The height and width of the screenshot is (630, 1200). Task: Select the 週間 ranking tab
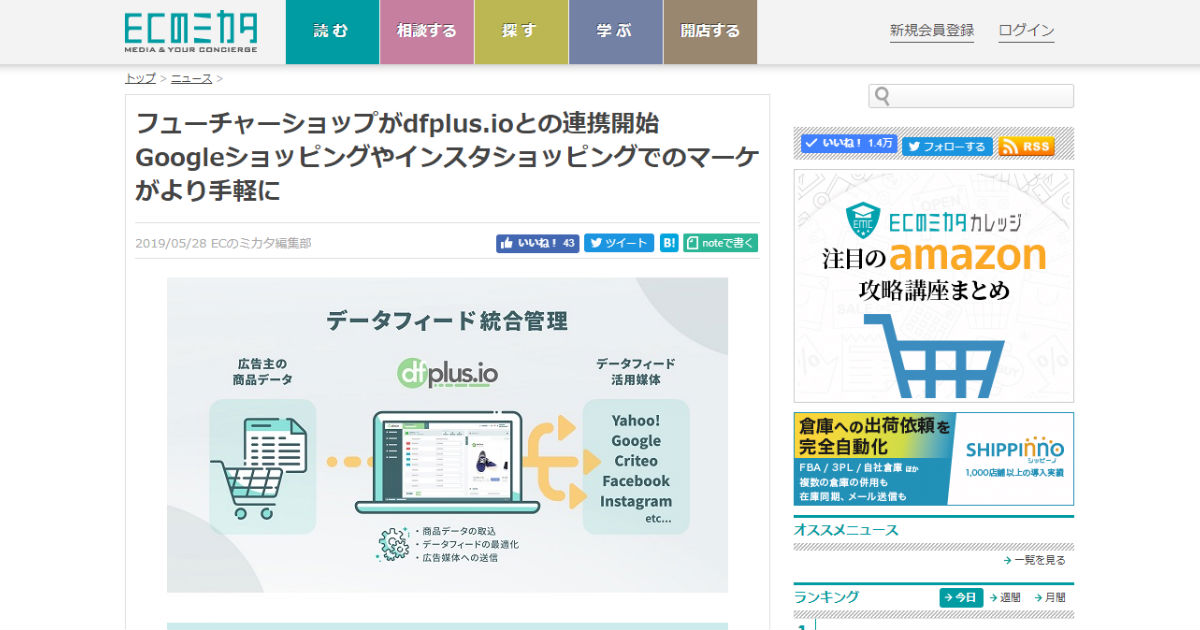click(x=1005, y=597)
